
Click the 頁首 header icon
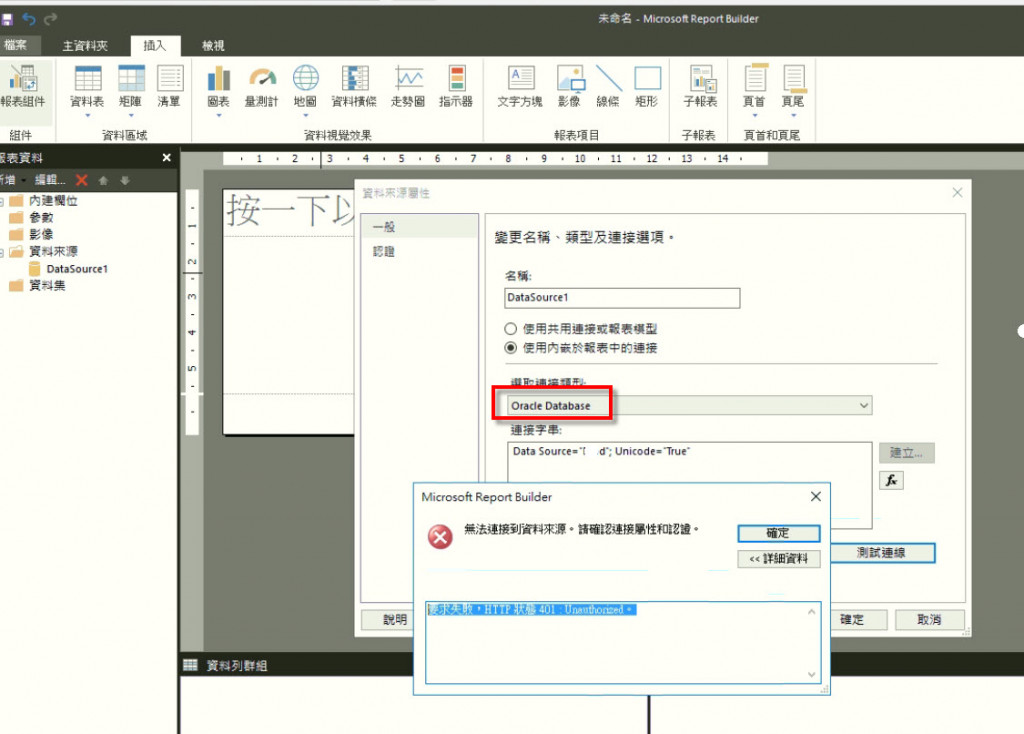pos(756,78)
